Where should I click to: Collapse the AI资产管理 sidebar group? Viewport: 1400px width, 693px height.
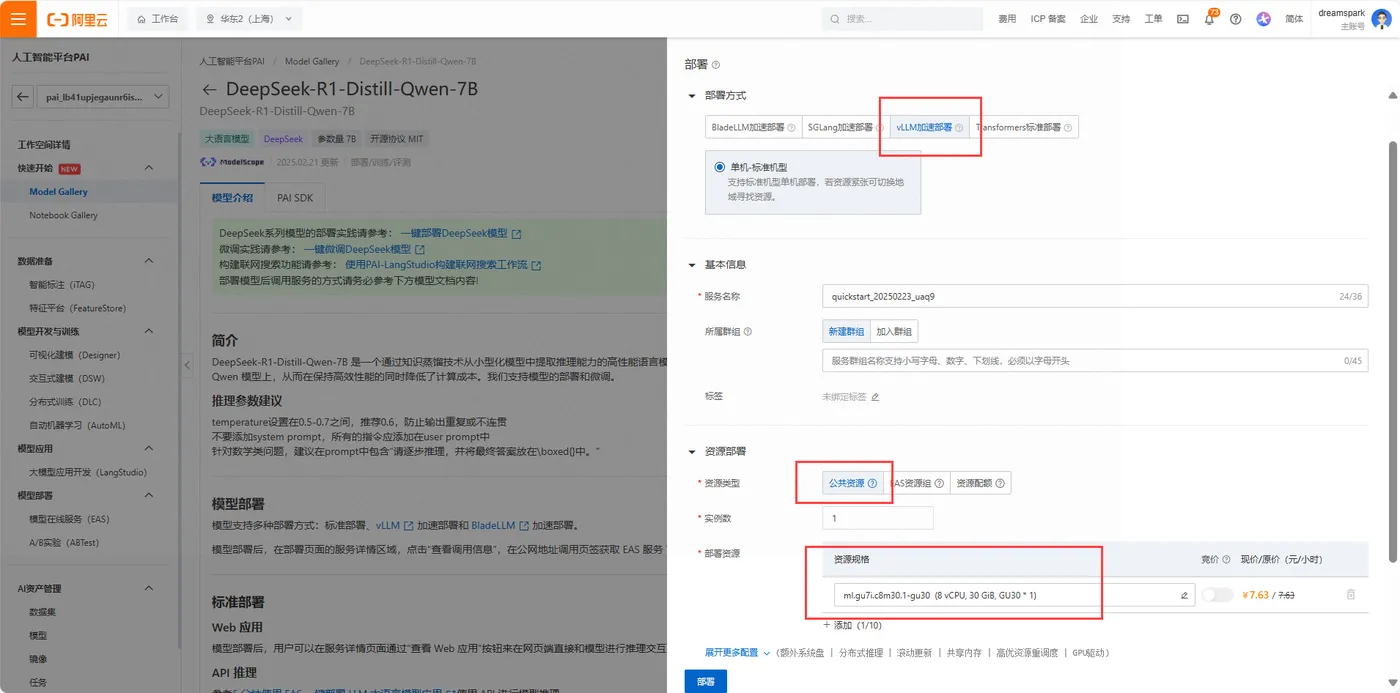click(x=149, y=589)
